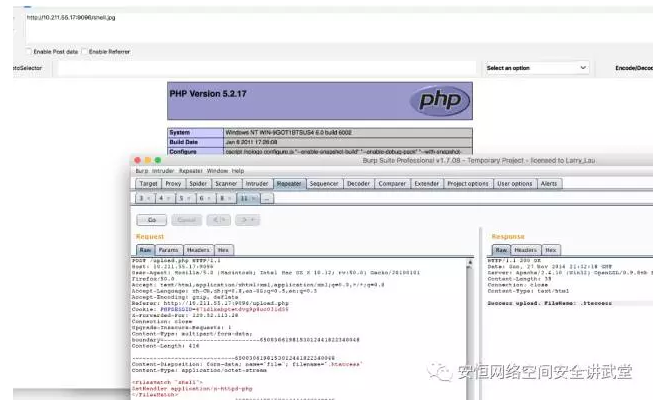Open the Alerts tab
The image size is (671, 420).
pos(549,184)
